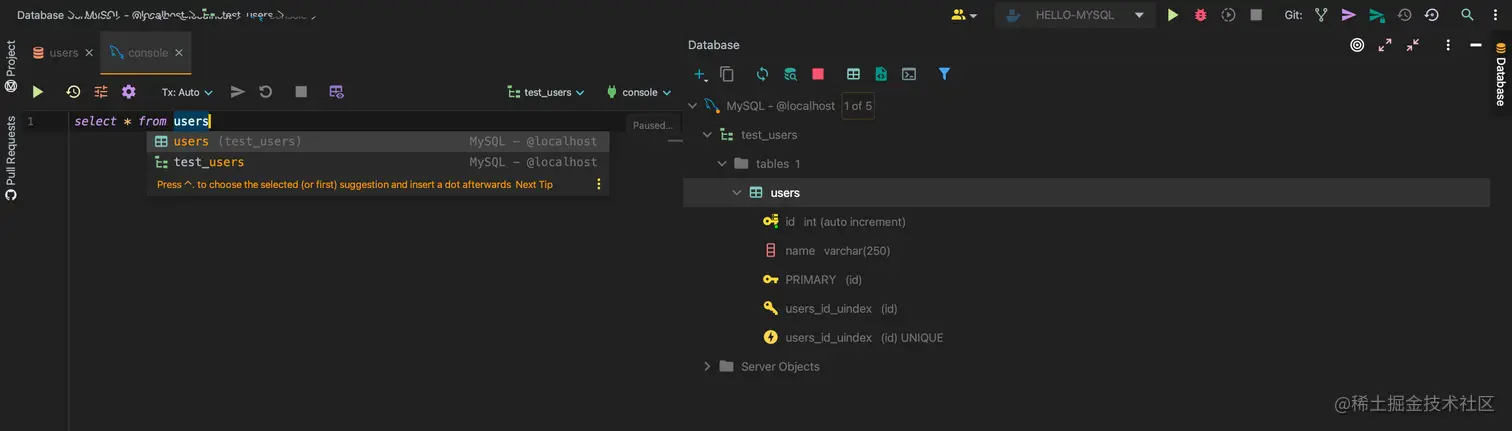This screenshot has width=1512, height=431.
Task: Click the green Git push icon
Action: 1377,15
